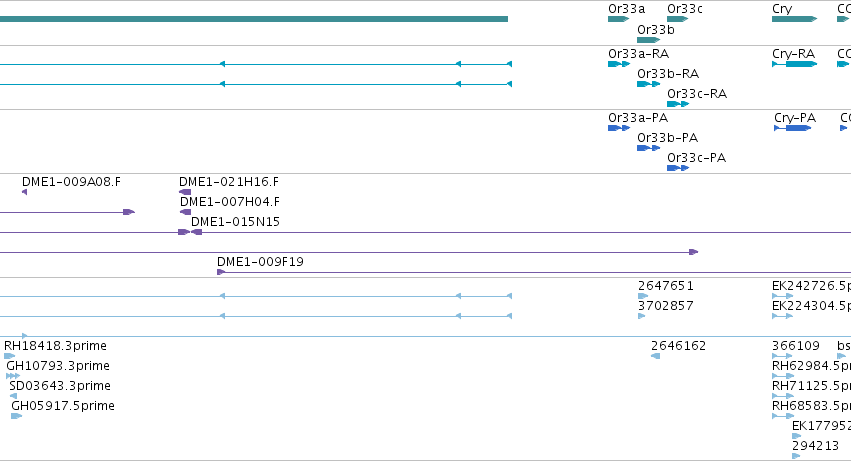The width and height of the screenshot is (851, 461).
Task: Open the Or33c-RA transcript label
Action: pos(697,94)
